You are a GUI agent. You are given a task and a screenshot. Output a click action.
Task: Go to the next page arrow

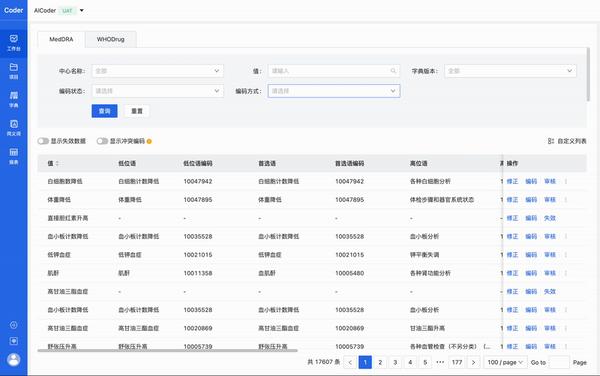(x=473, y=362)
